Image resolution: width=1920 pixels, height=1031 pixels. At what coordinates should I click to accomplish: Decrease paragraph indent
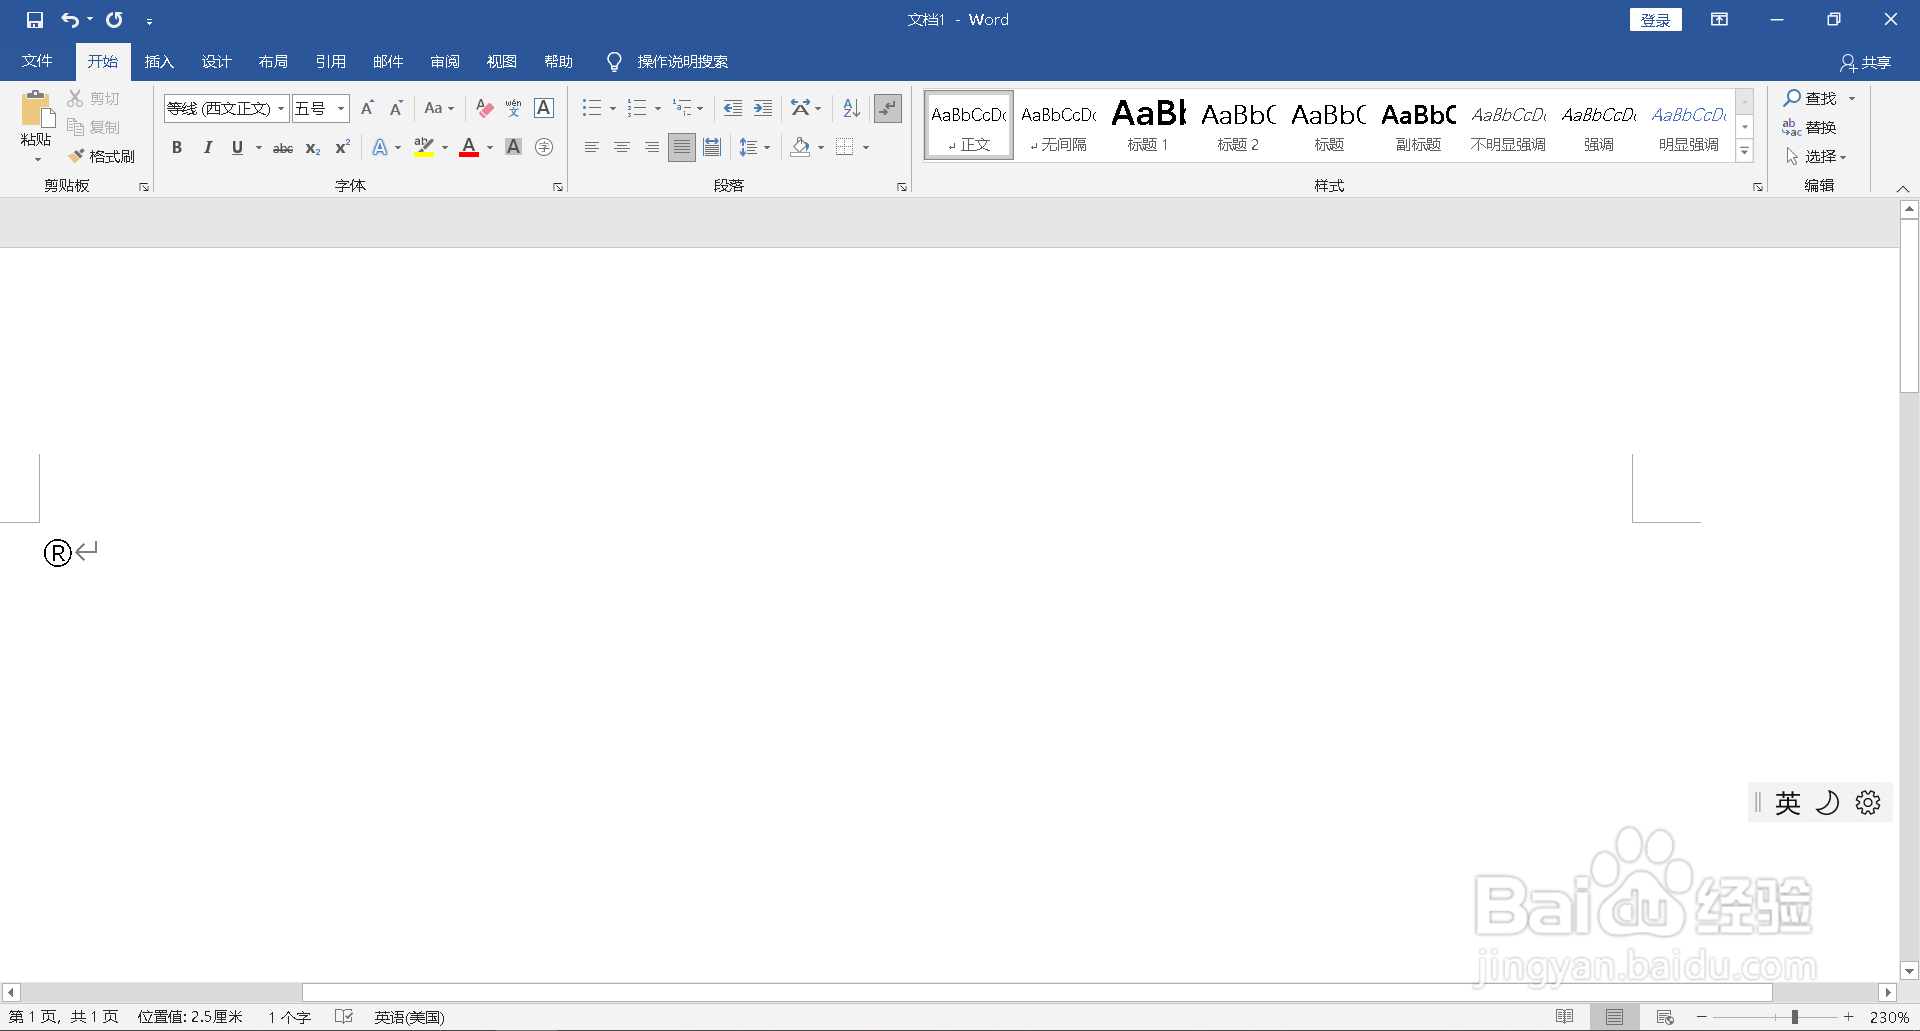pos(733,108)
